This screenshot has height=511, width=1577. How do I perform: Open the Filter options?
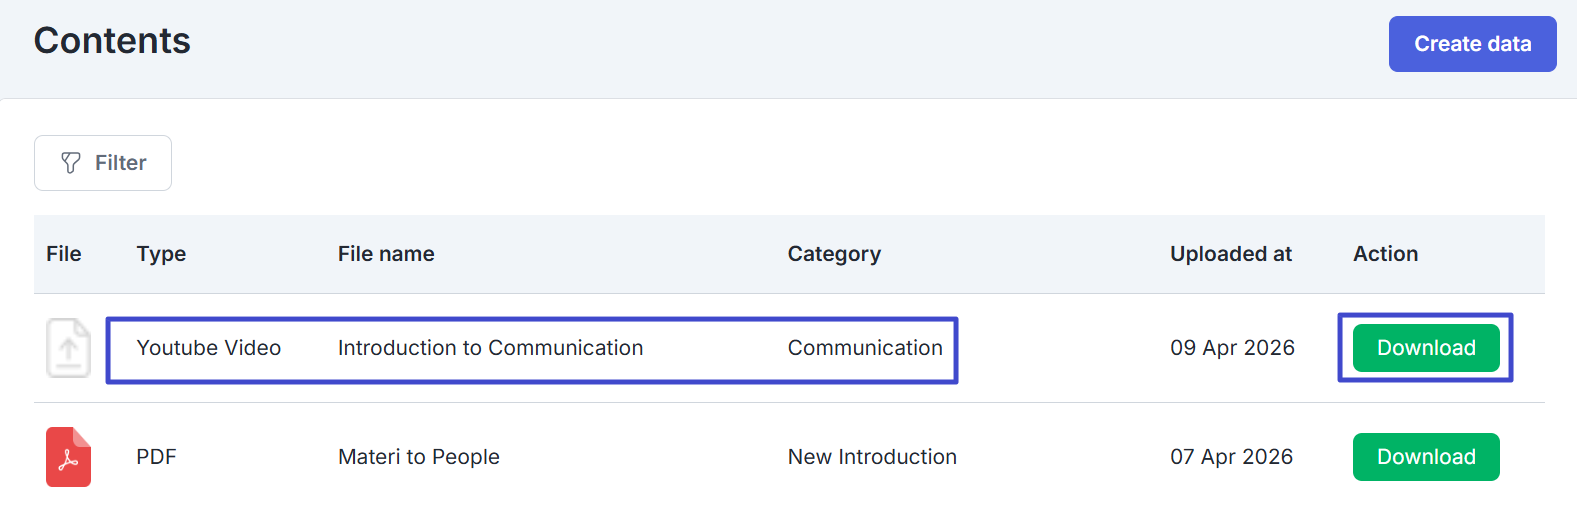coord(103,163)
